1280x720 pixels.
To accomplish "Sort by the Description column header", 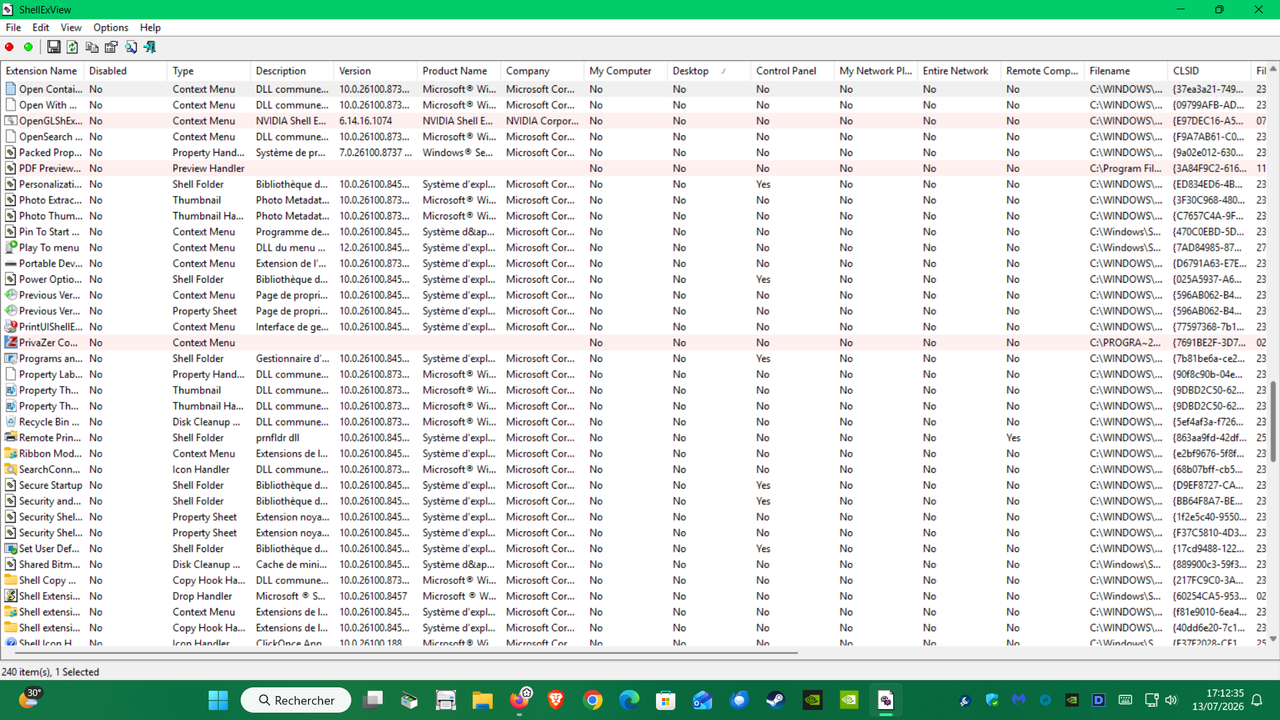I will 292,71.
